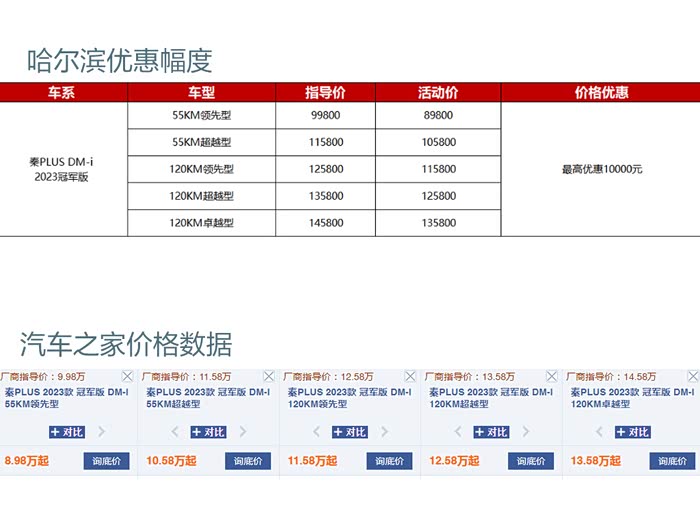Select the 145800 guide price cell
The height and width of the screenshot is (525, 700).
coord(325,223)
